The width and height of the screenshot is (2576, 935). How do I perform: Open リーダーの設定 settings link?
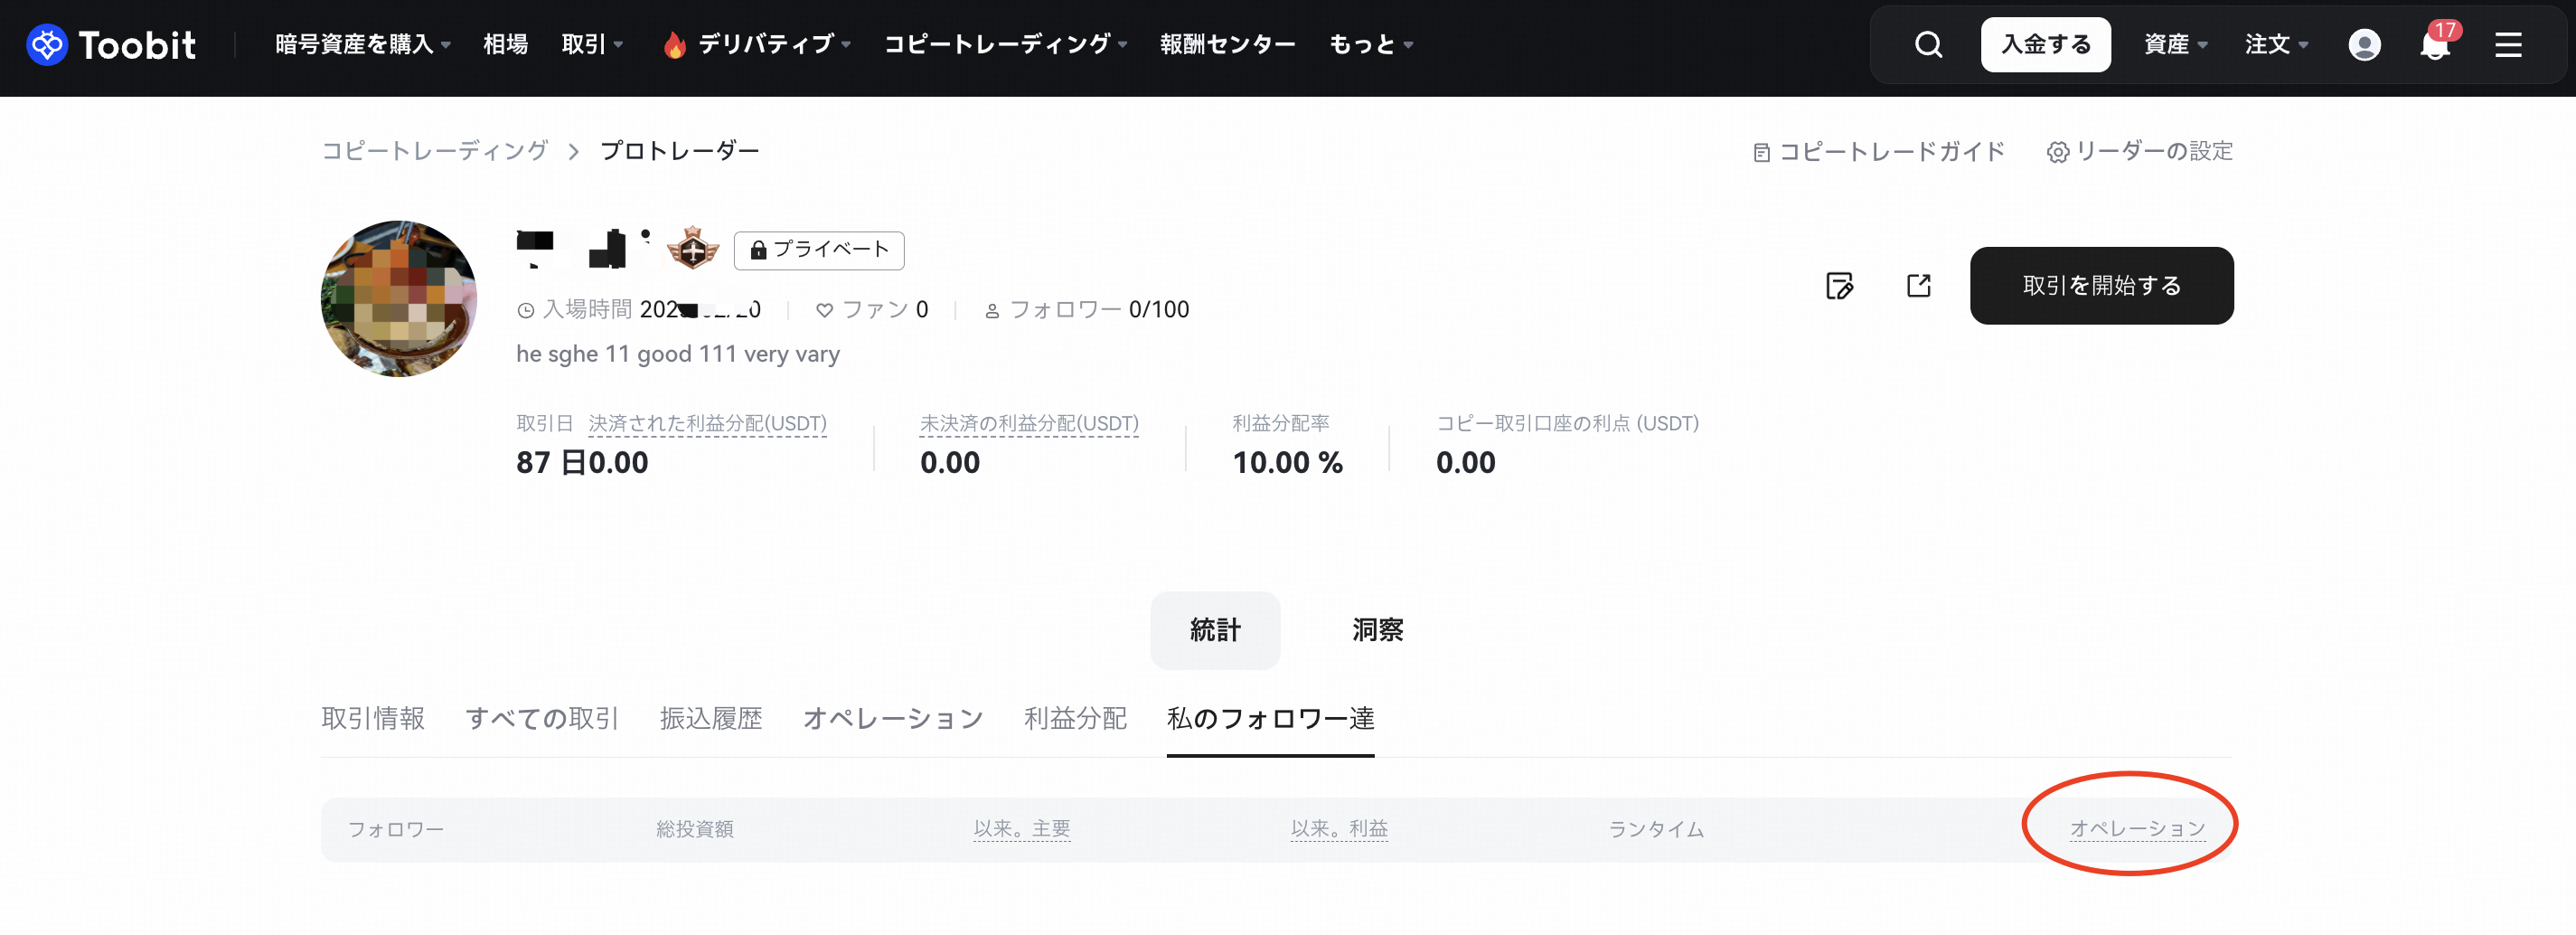2140,152
